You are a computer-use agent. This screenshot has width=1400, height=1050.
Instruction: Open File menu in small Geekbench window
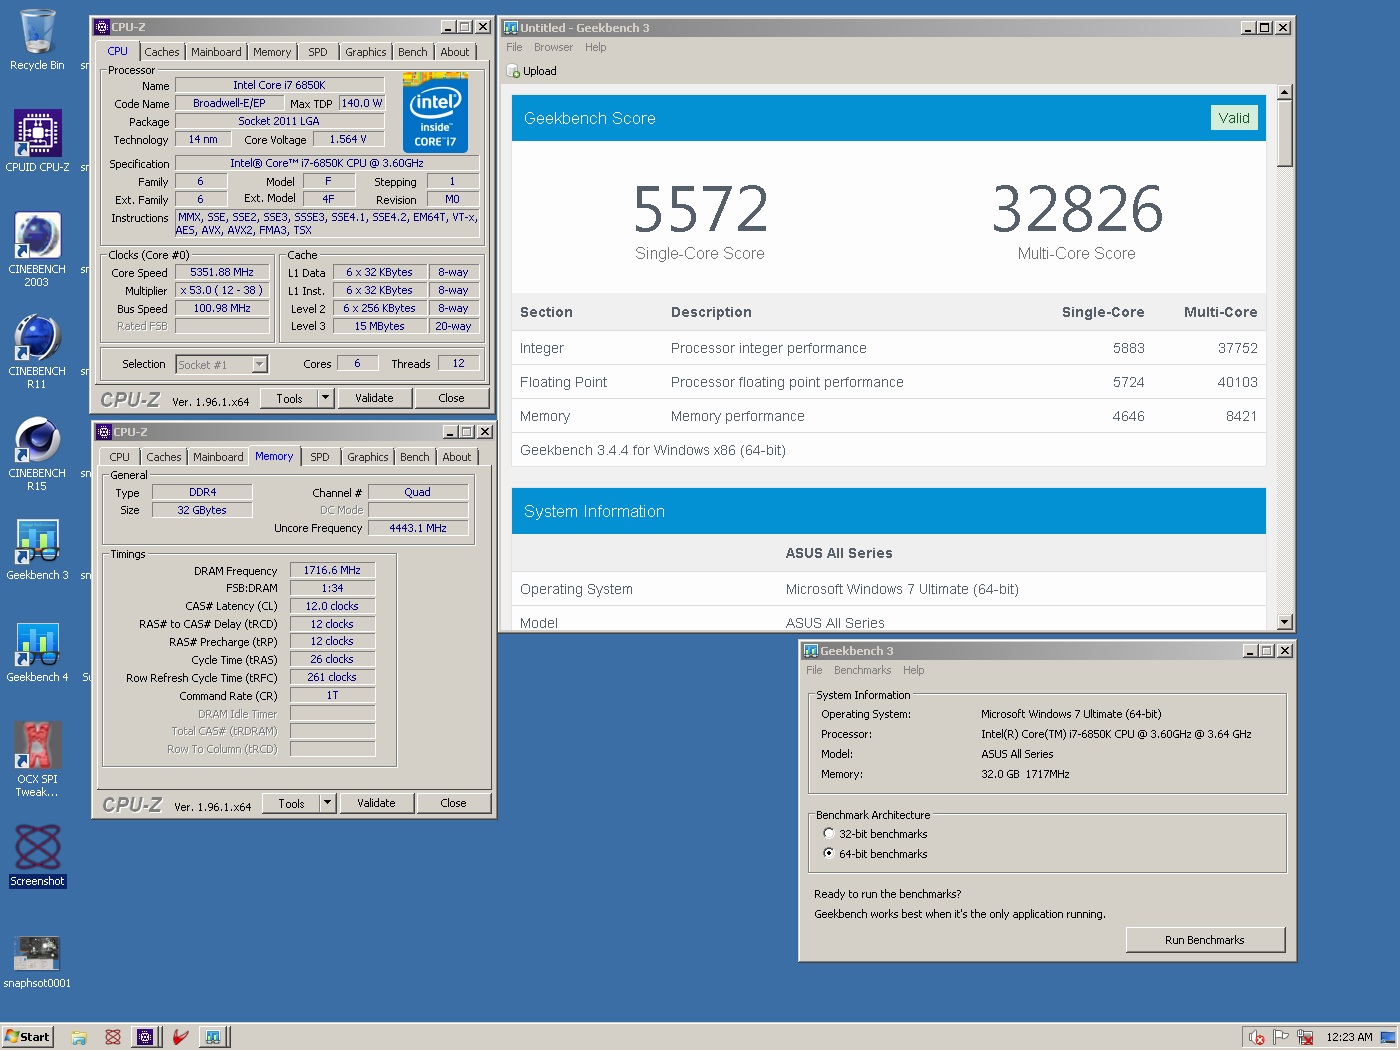click(814, 670)
